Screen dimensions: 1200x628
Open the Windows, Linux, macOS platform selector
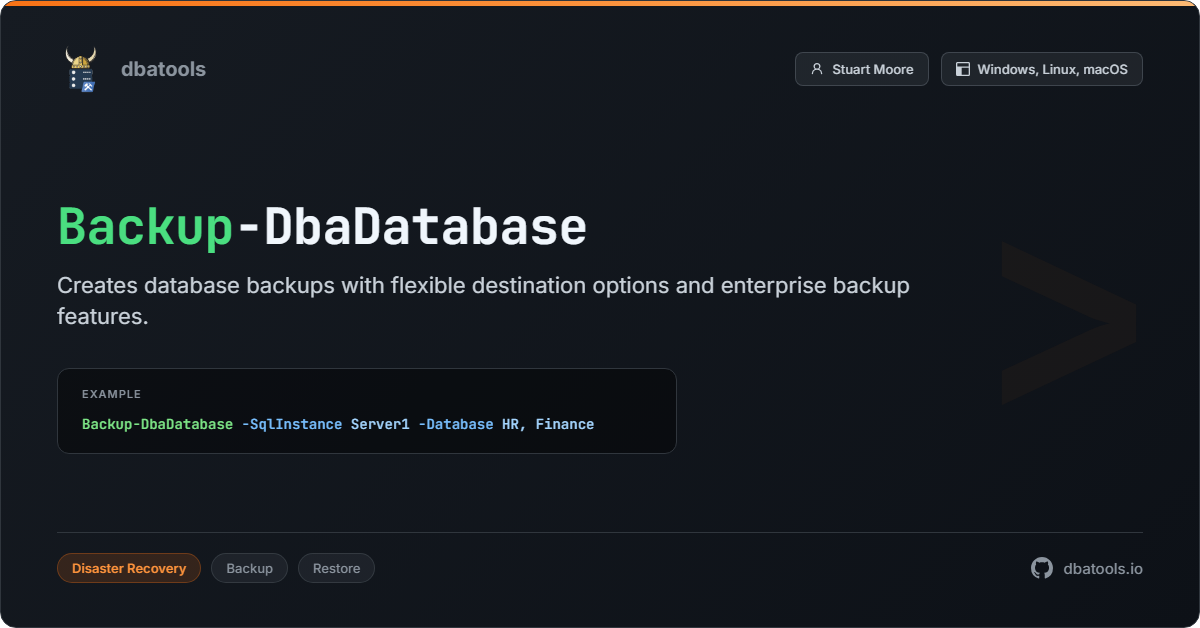[x=1041, y=69]
